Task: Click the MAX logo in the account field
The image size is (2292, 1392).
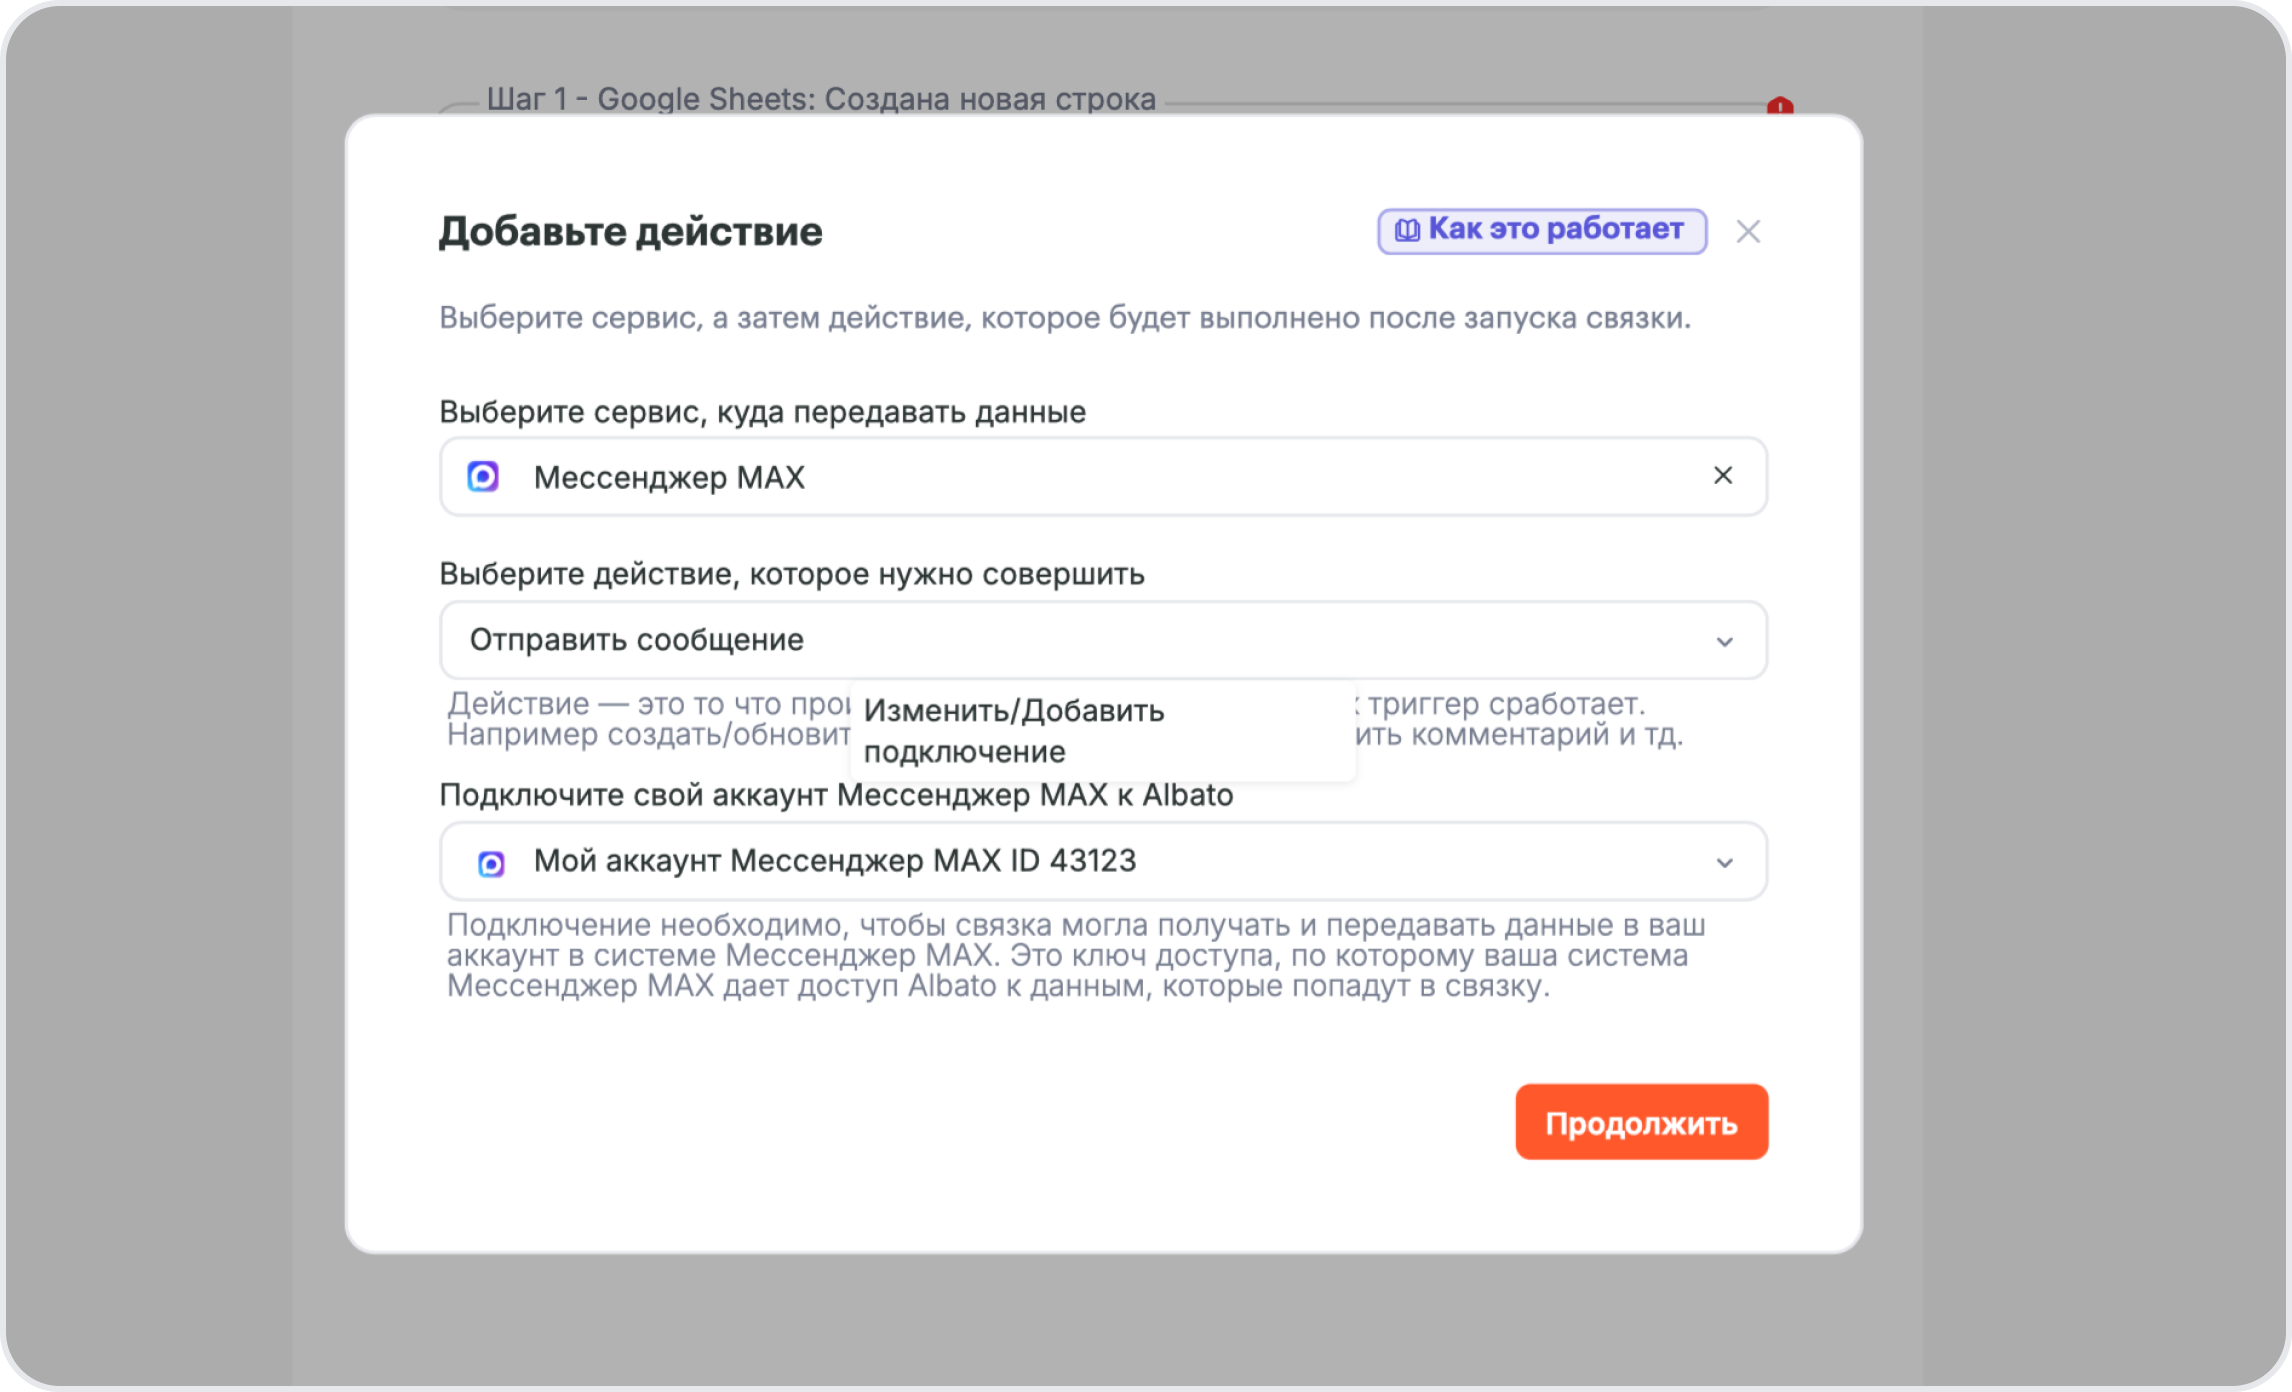Action: click(x=491, y=863)
